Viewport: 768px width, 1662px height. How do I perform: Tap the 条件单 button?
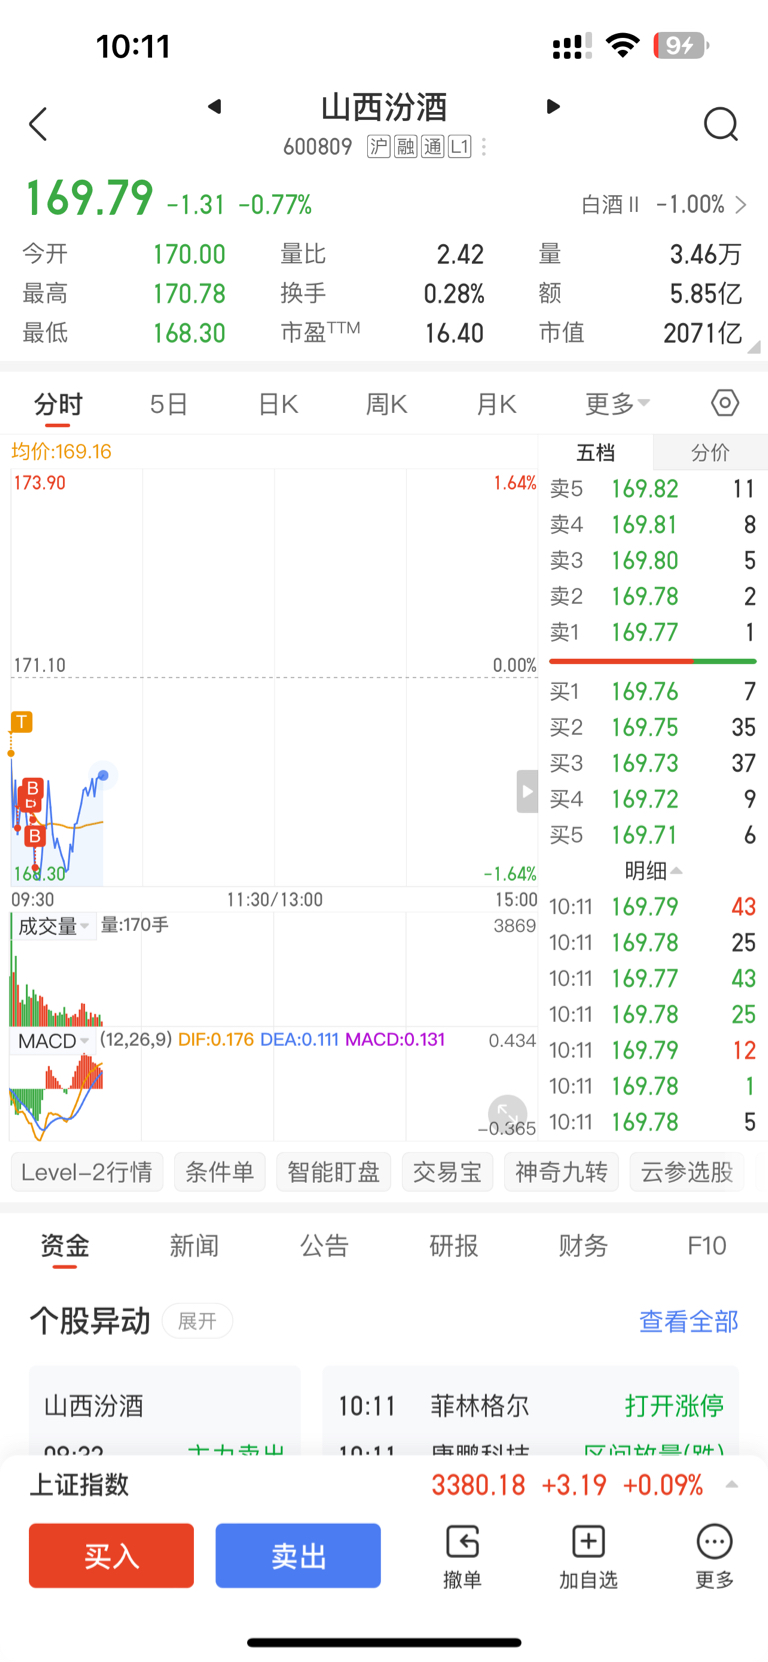[x=220, y=1172]
